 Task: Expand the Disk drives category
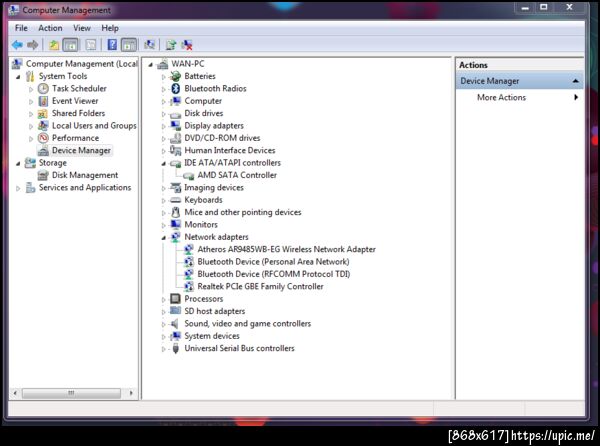pos(163,114)
